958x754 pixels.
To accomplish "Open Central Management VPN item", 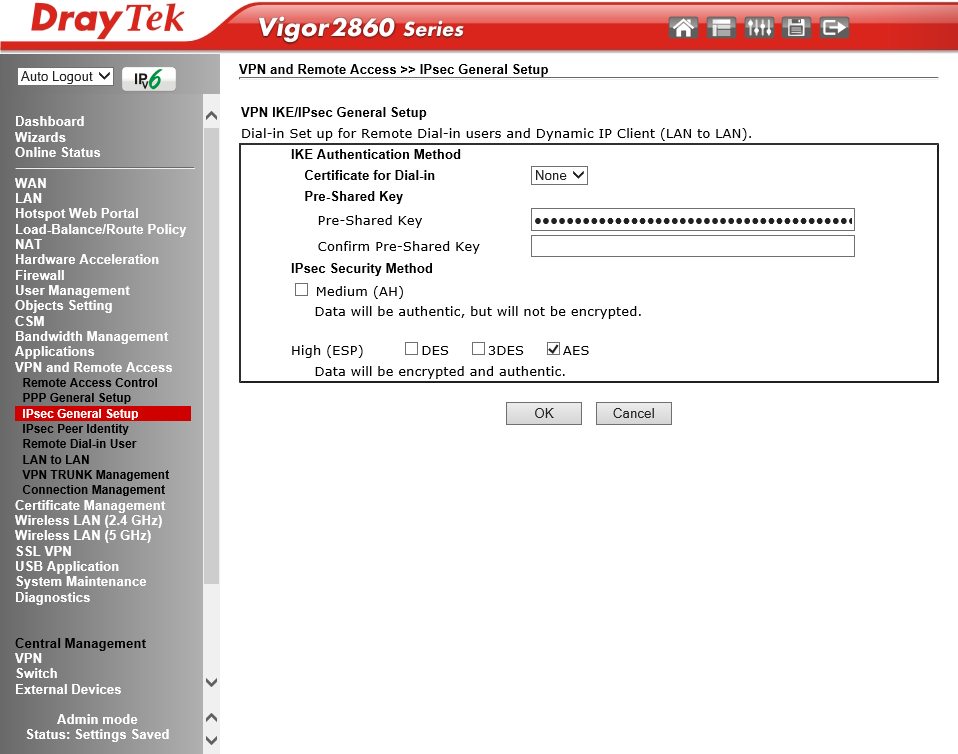I will (x=29, y=659).
